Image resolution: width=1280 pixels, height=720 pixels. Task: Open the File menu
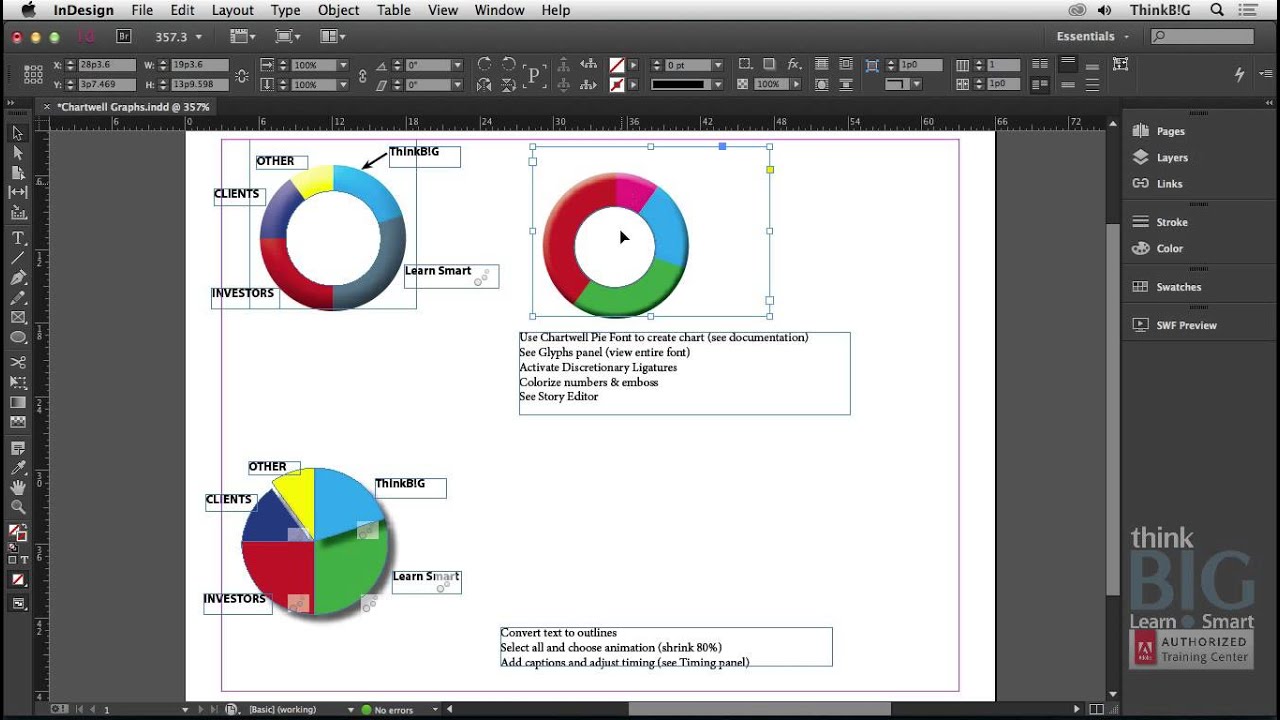pos(141,10)
